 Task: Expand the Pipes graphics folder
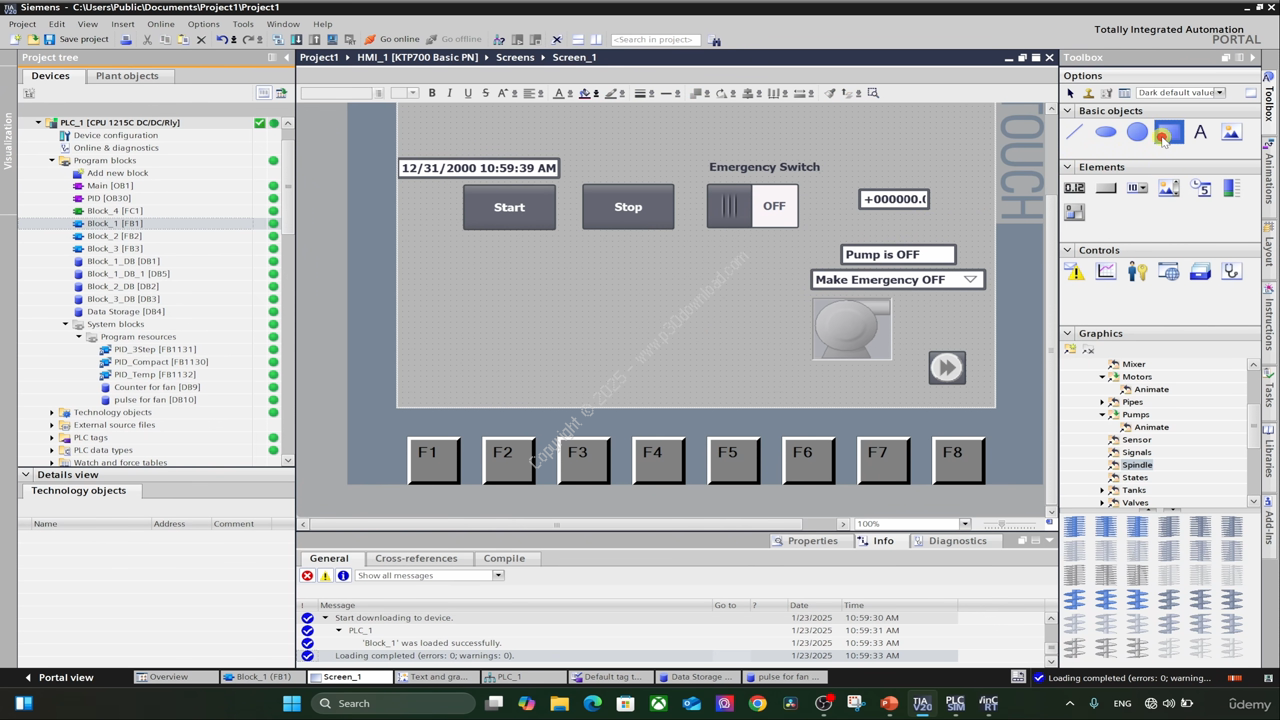coord(1103,402)
